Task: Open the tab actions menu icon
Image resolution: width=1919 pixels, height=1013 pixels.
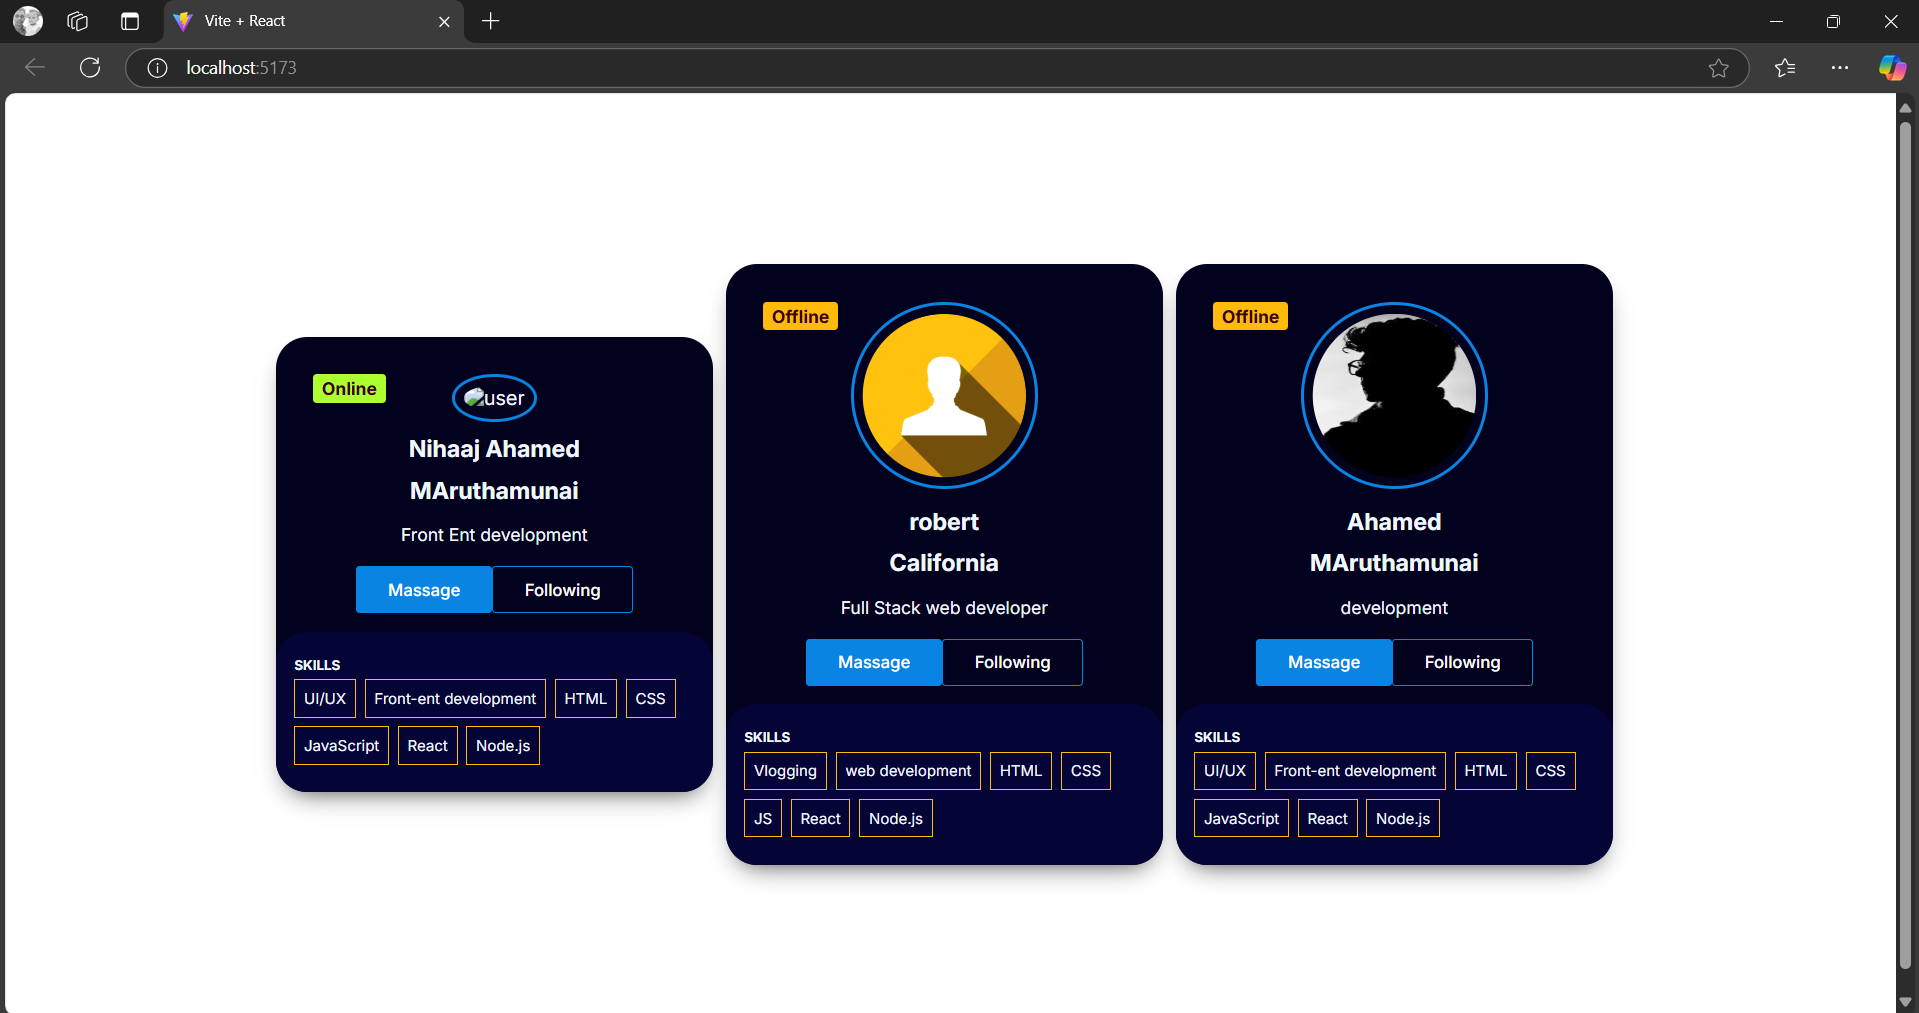Action: [130, 21]
